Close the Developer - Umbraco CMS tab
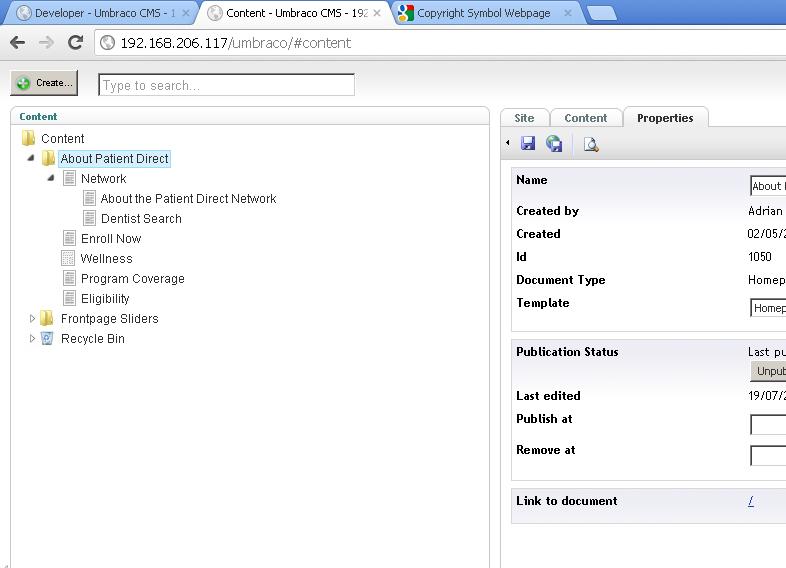Screen dimensions: 786x568 tap(185, 13)
